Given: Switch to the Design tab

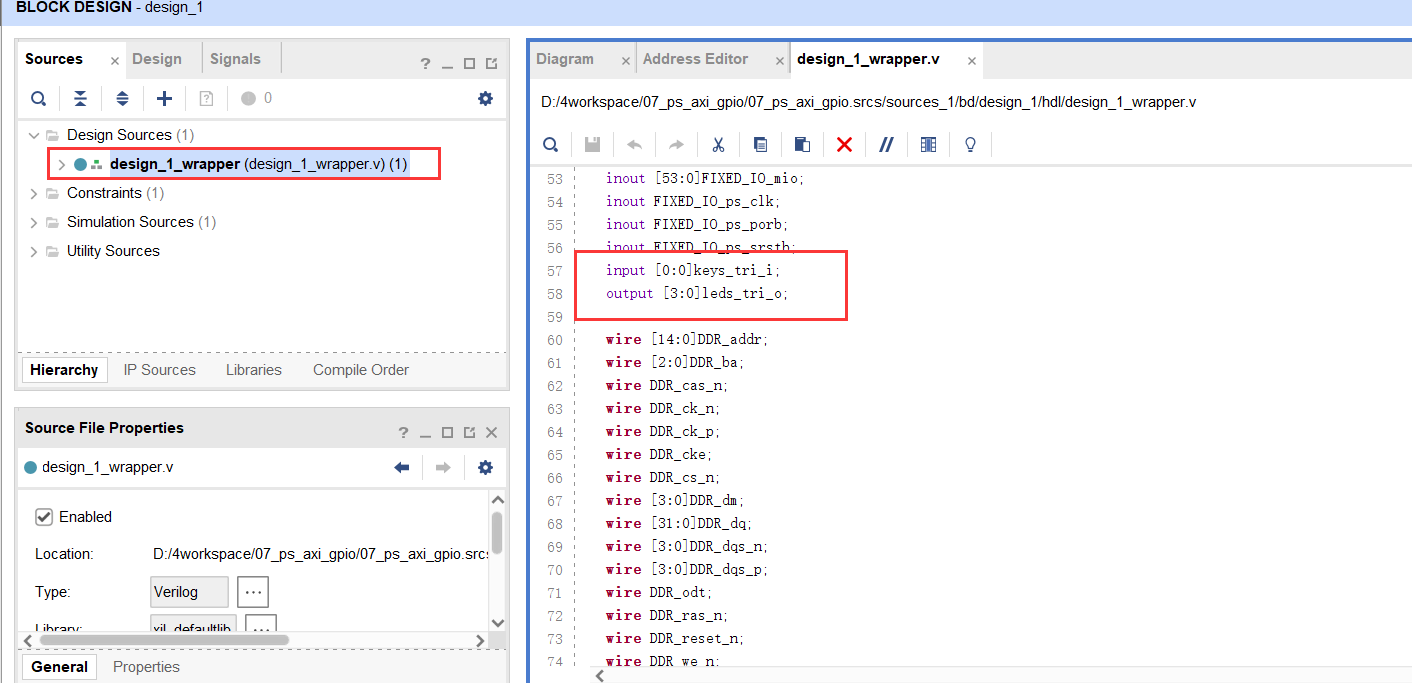Looking at the screenshot, I should [157, 59].
